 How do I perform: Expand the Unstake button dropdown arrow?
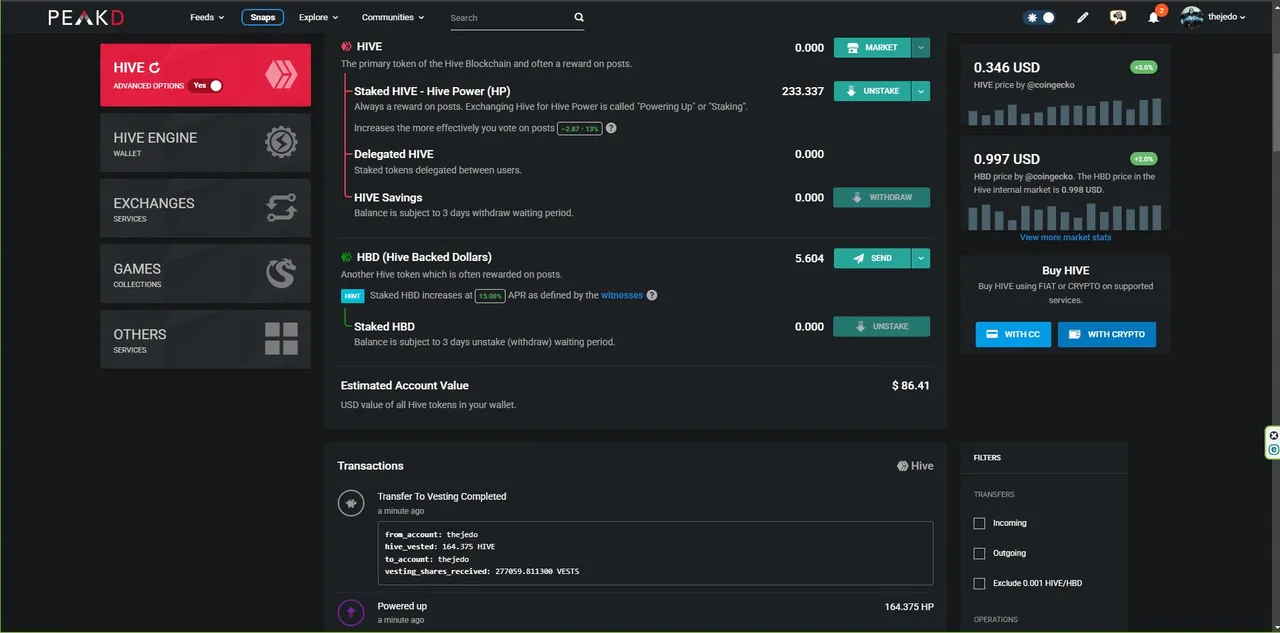pyautogui.click(x=921, y=91)
